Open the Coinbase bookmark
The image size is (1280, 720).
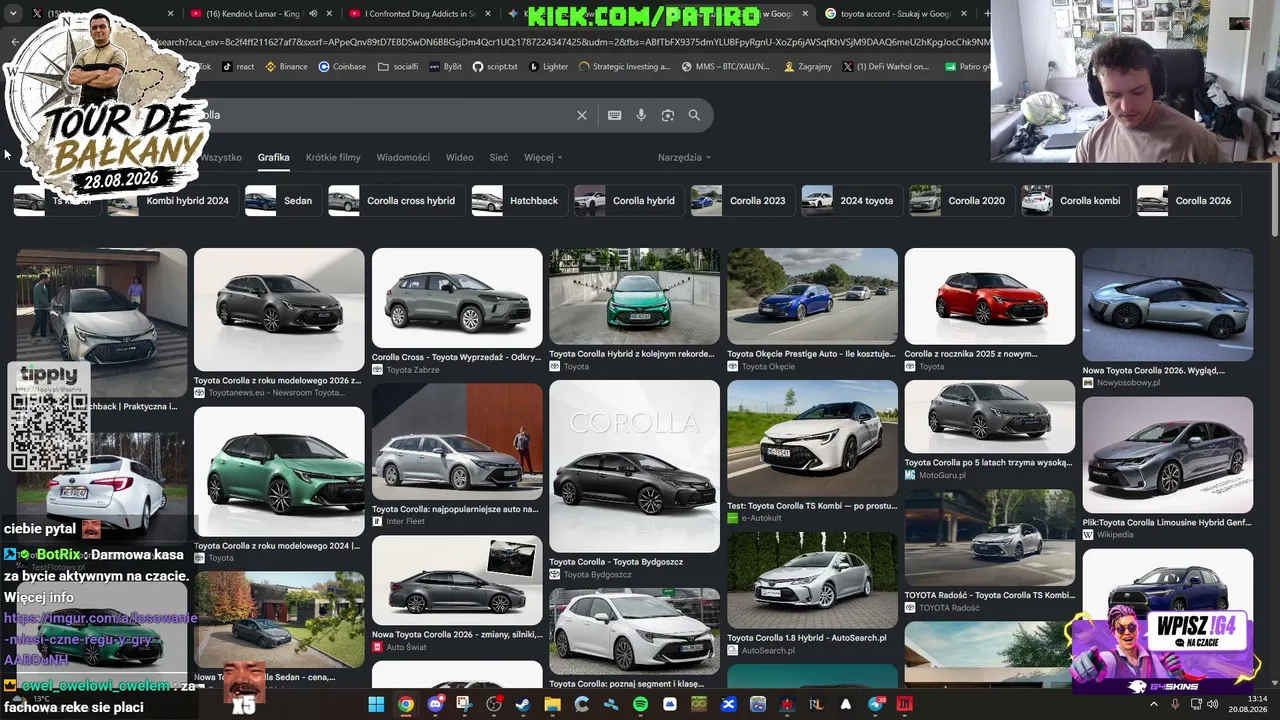click(342, 67)
